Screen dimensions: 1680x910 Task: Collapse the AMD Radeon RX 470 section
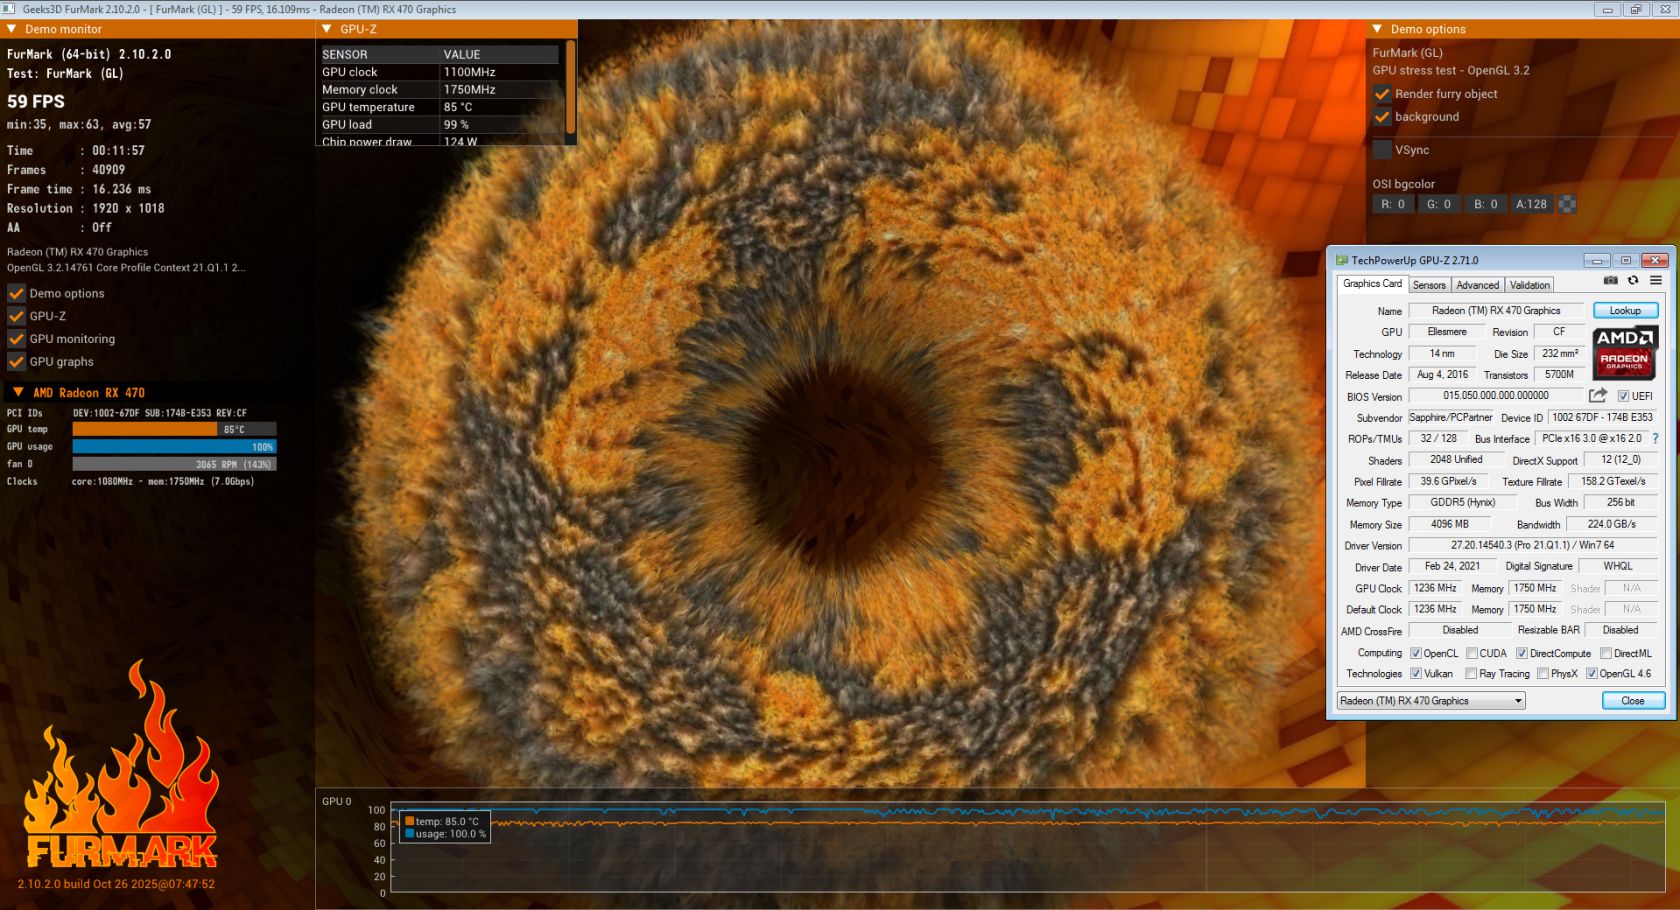click(18, 392)
